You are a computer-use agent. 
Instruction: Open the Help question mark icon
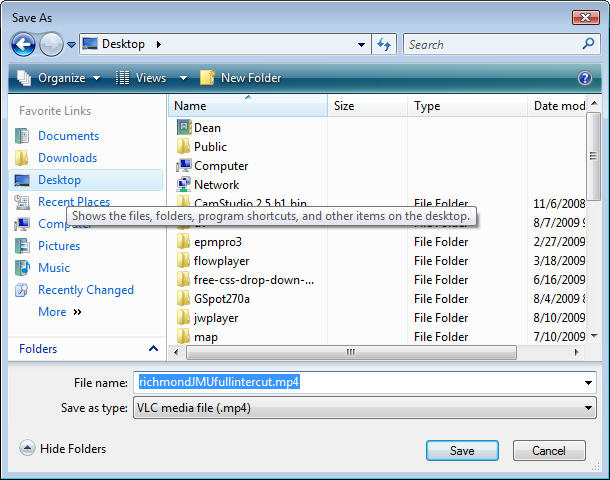coord(585,78)
